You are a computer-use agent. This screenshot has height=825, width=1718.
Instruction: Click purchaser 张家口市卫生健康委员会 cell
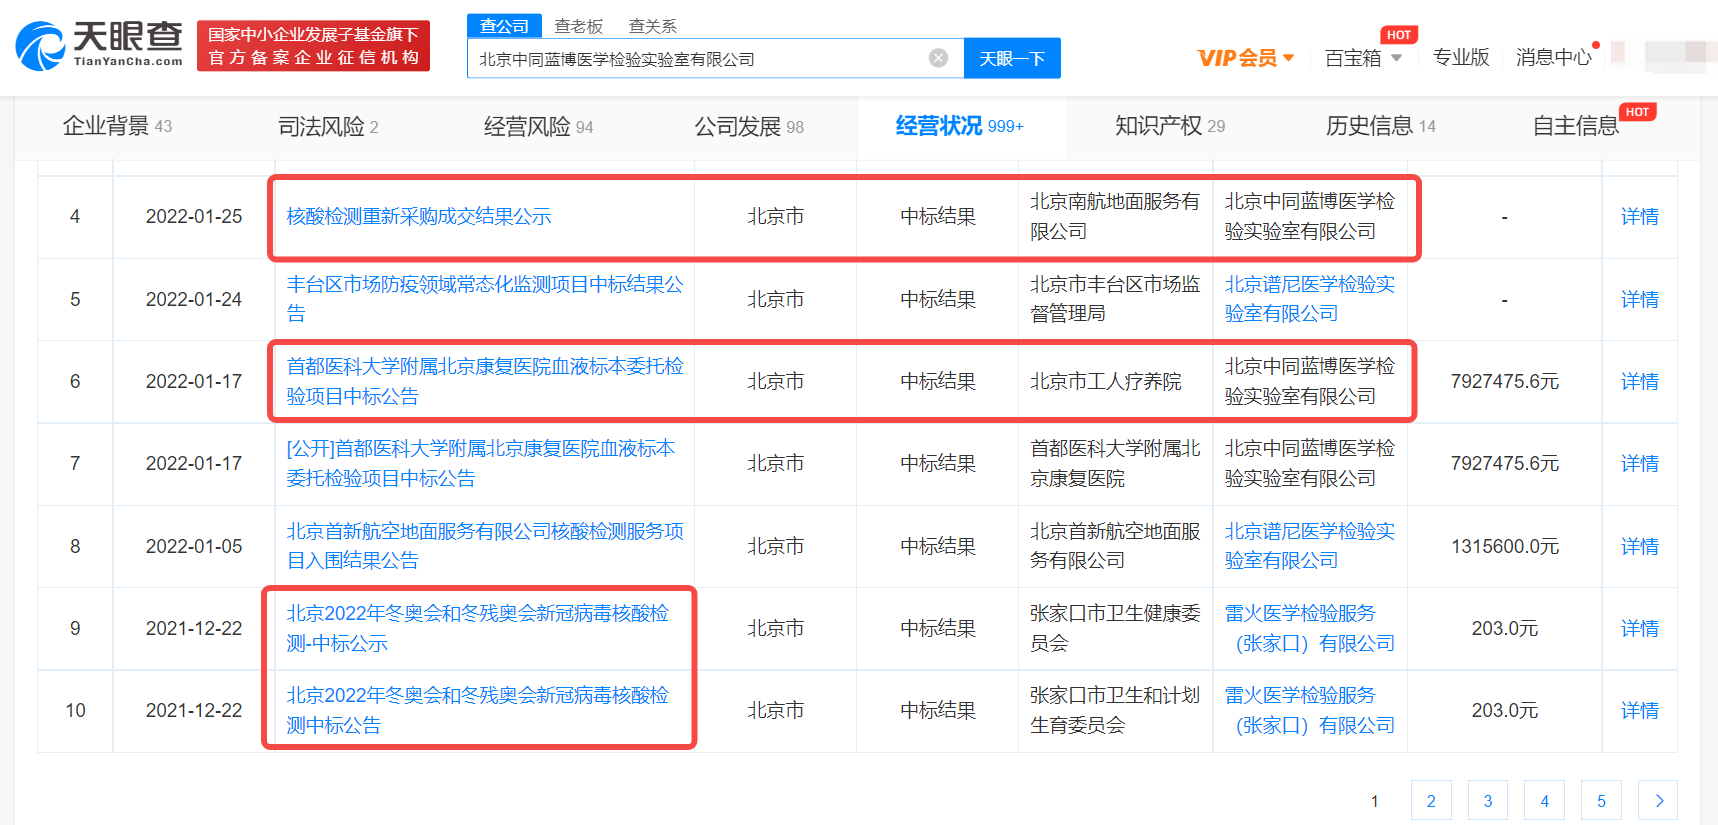(x=1115, y=628)
